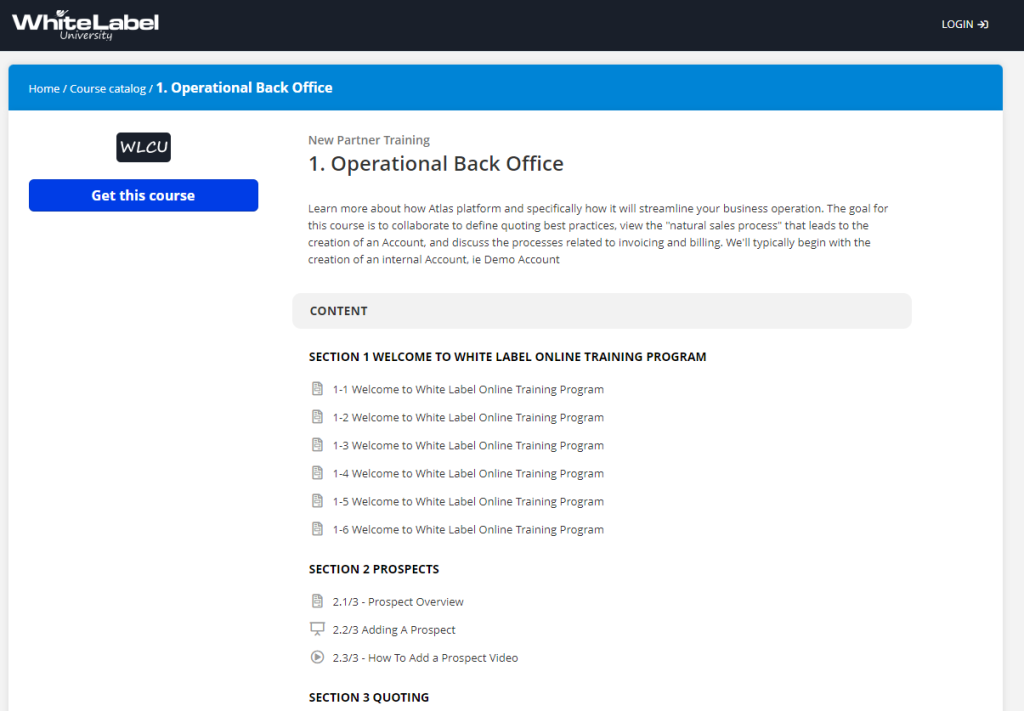Click the document icon beside lesson 1-1
The width and height of the screenshot is (1024, 711).
(317, 389)
